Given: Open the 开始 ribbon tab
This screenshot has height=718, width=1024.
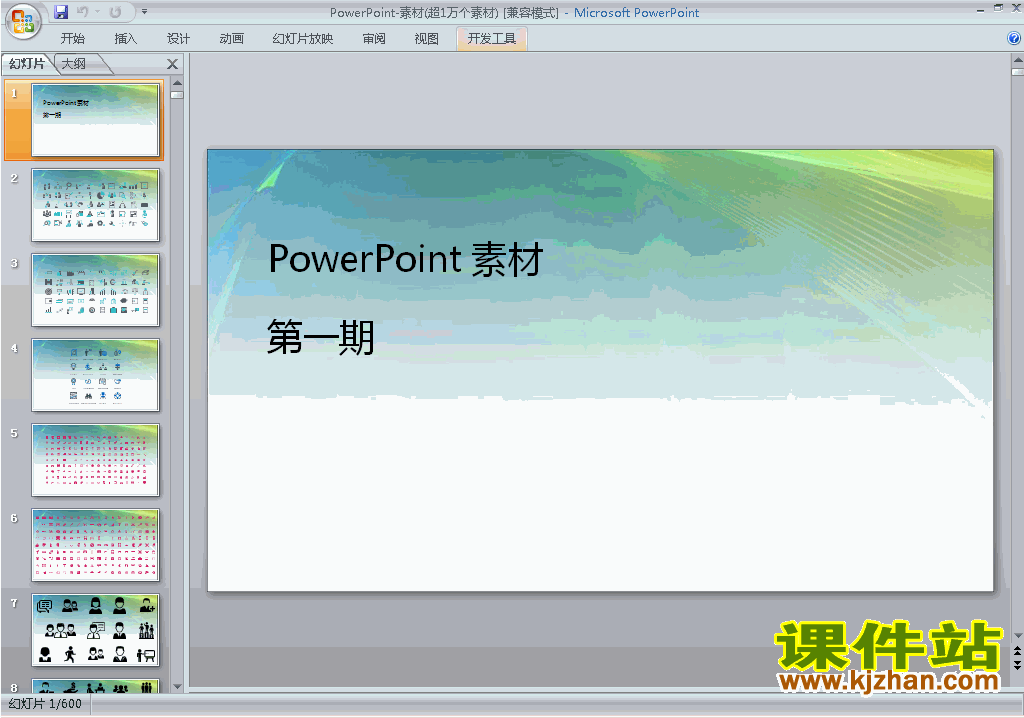Looking at the screenshot, I should pyautogui.click(x=72, y=39).
